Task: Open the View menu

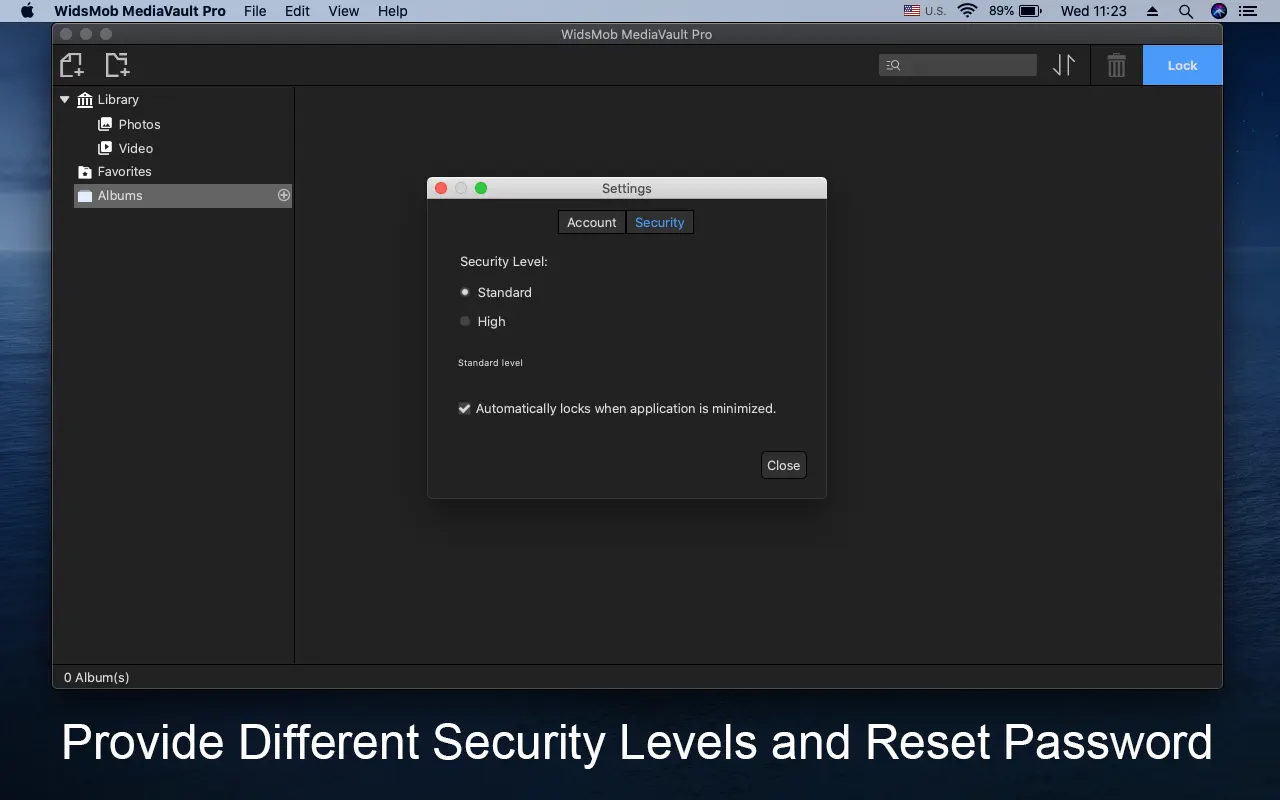Action: click(x=344, y=11)
